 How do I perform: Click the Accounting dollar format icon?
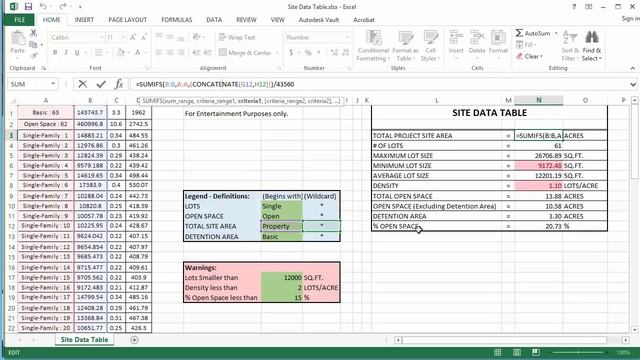point(291,52)
